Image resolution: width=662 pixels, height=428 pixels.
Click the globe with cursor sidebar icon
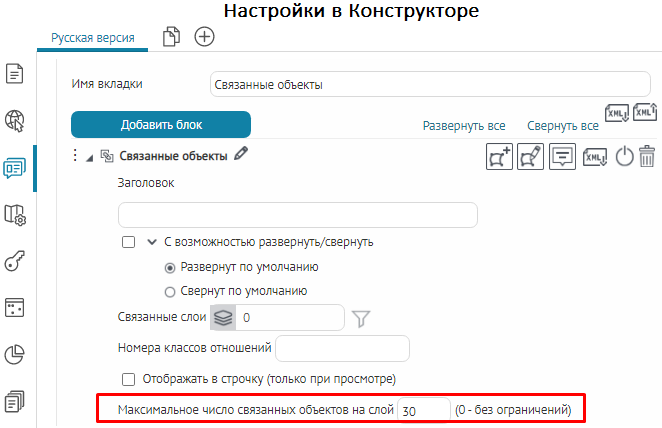[x=15, y=120]
